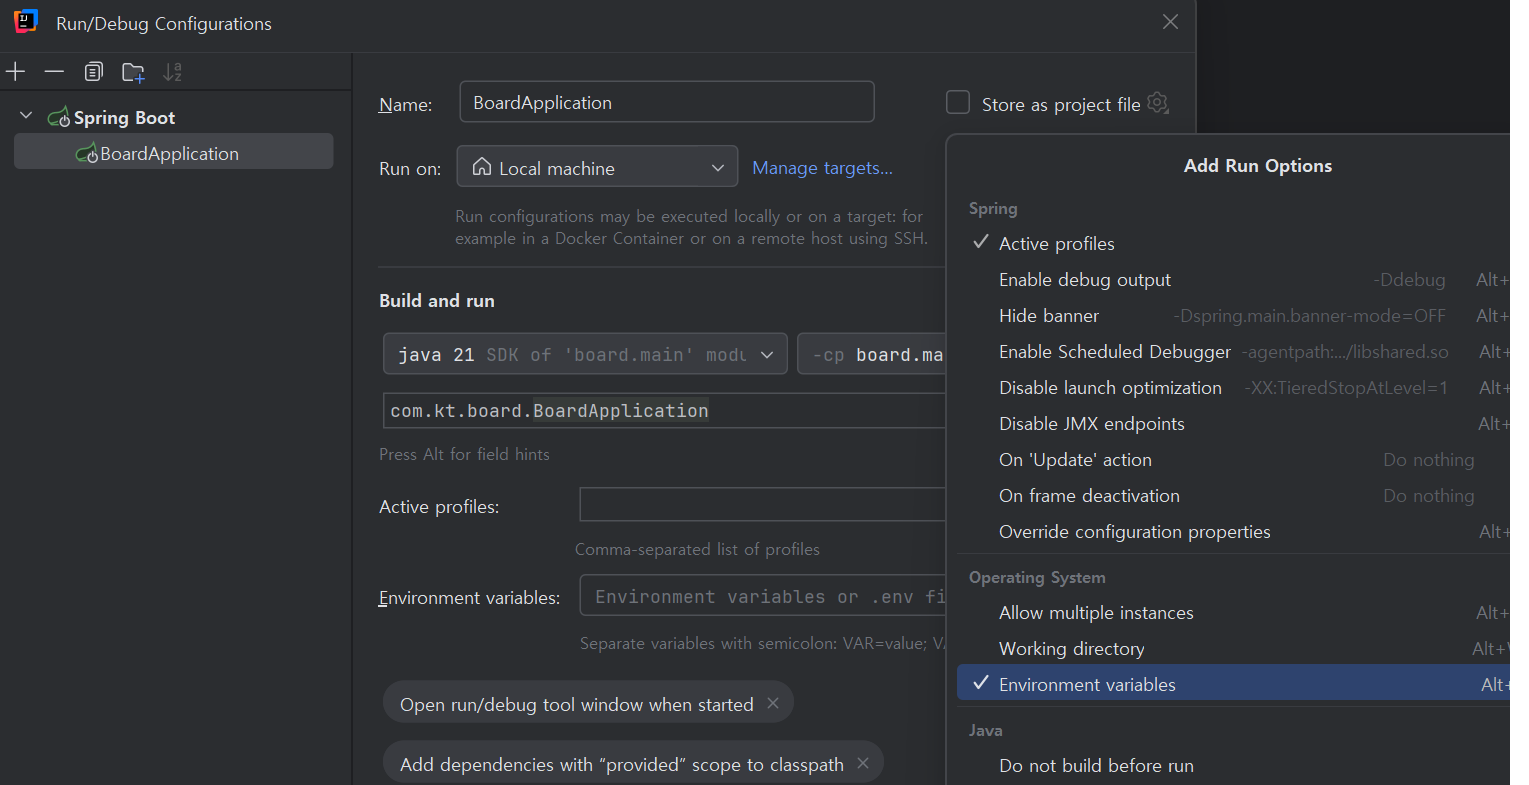Toggle Environment variables run option

pyautogui.click(x=1233, y=683)
